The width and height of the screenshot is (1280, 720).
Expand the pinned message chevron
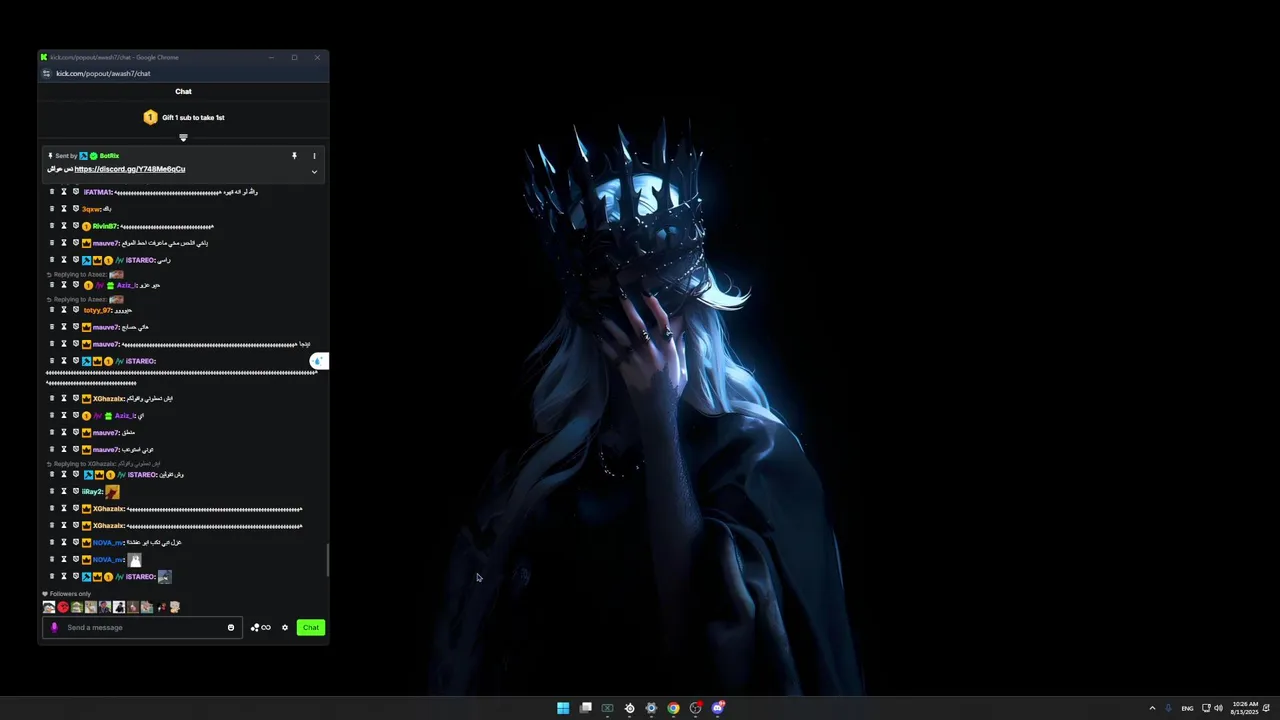tap(314, 172)
